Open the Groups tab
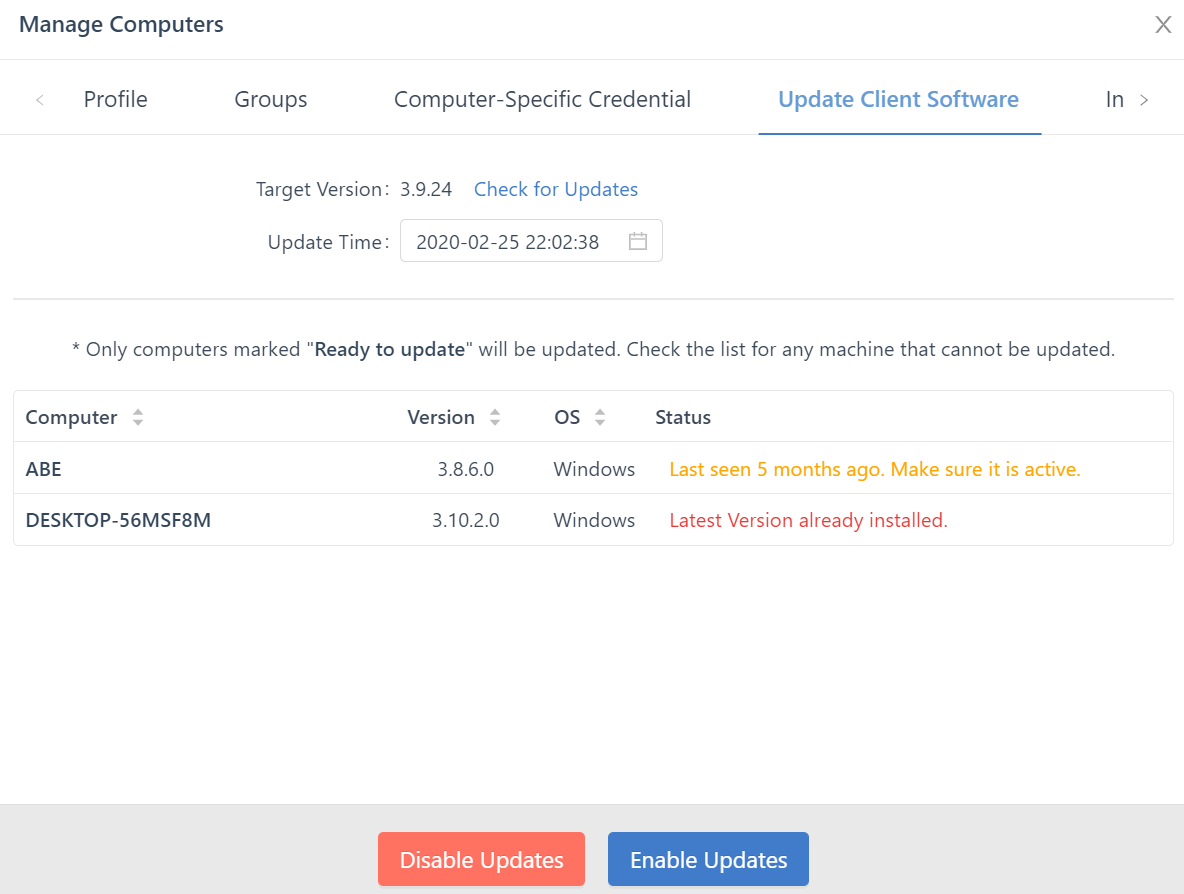 270,99
